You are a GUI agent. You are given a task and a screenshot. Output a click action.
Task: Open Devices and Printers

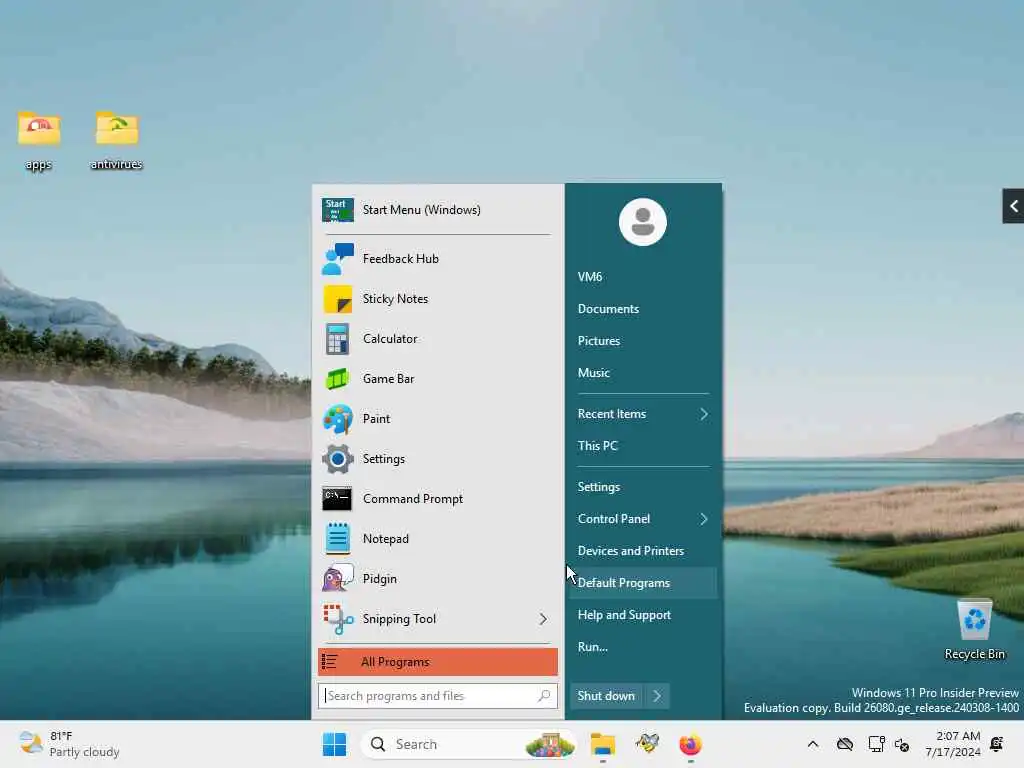[631, 551]
